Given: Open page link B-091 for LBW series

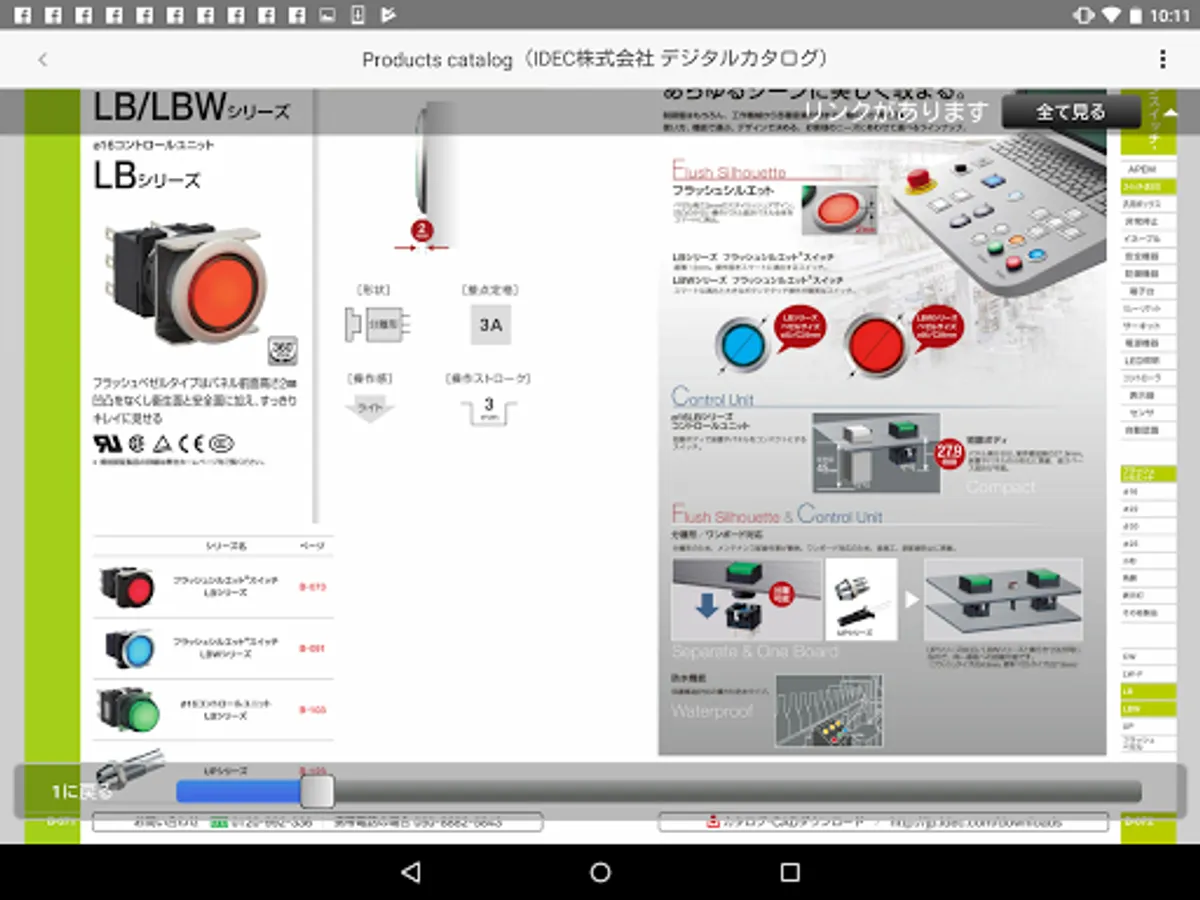Looking at the screenshot, I should tap(313, 649).
